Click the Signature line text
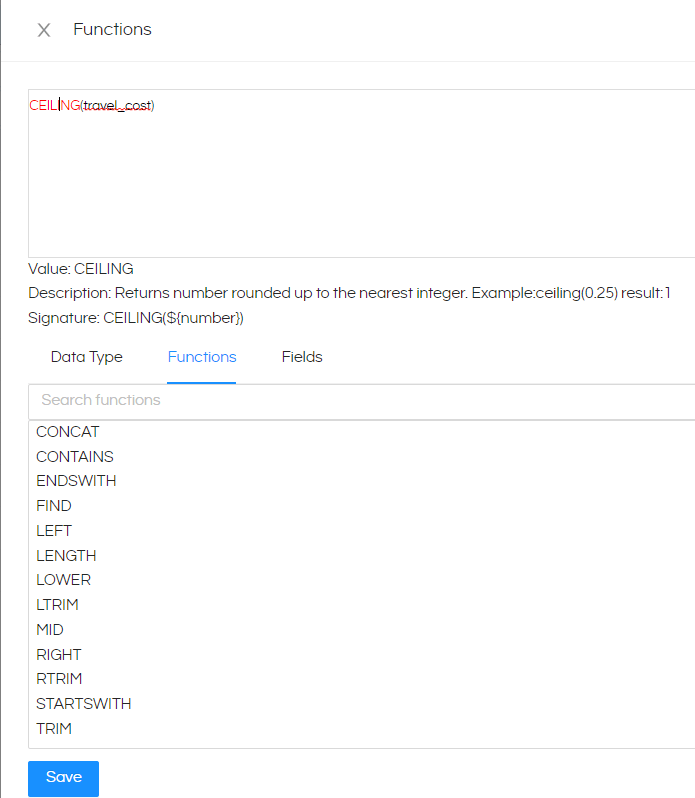Viewport: 695px width, 798px height. point(136,318)
